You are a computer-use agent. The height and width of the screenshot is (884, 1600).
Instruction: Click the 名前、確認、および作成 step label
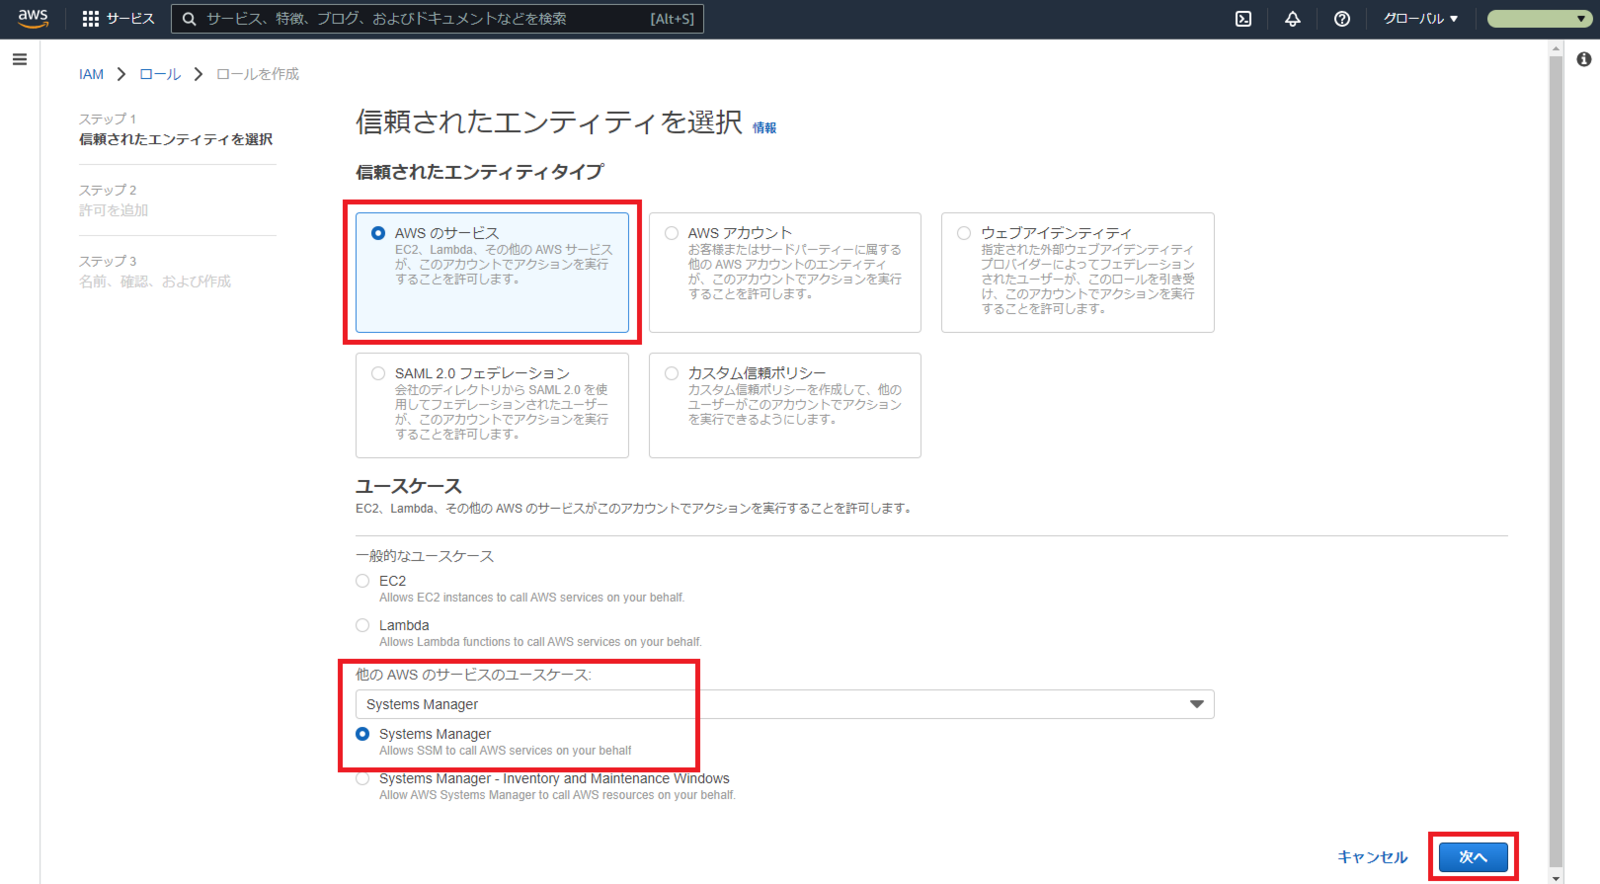pos(155,281)
